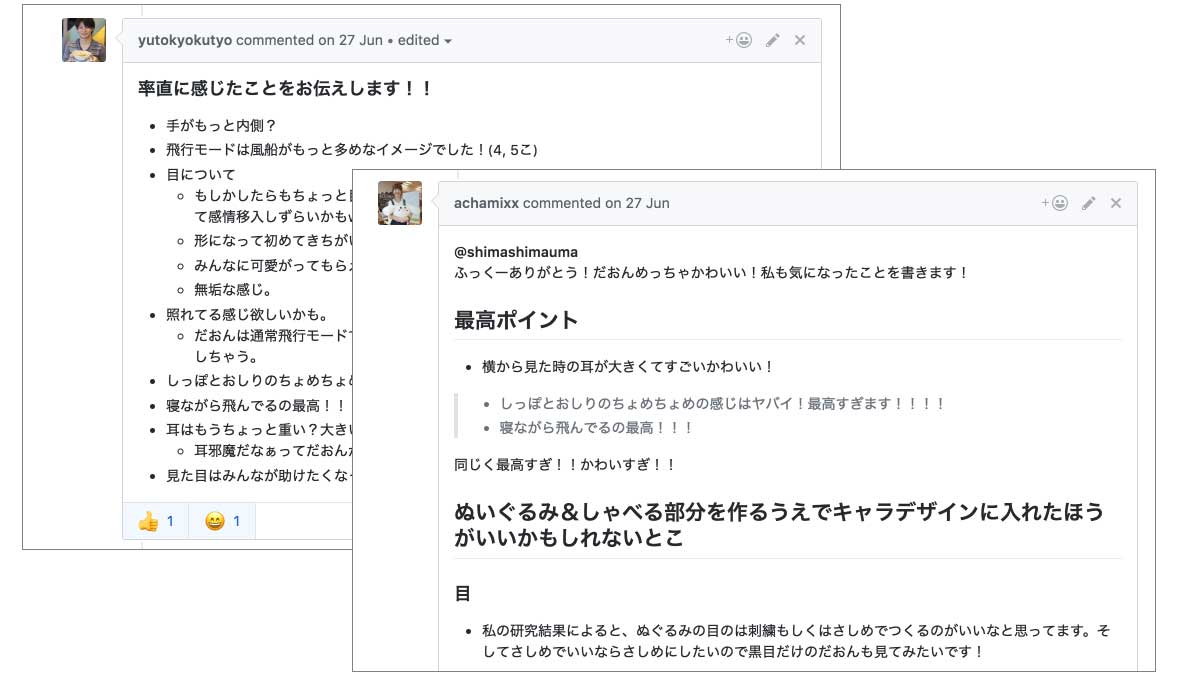Image resolution: width=1181 pixels, height=676 pixels.
Task: Click the 目 heading in achamixx's comment
Action: point(463,594)
